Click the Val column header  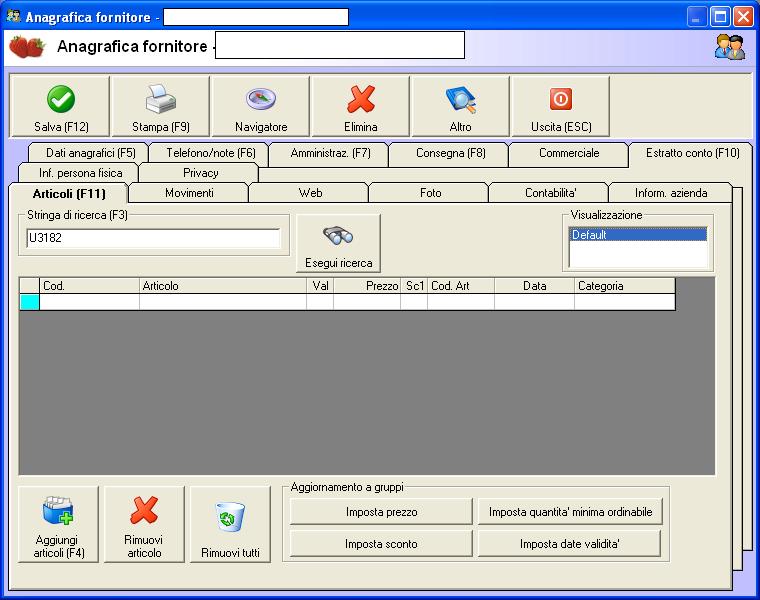click(x=320, y=286)
